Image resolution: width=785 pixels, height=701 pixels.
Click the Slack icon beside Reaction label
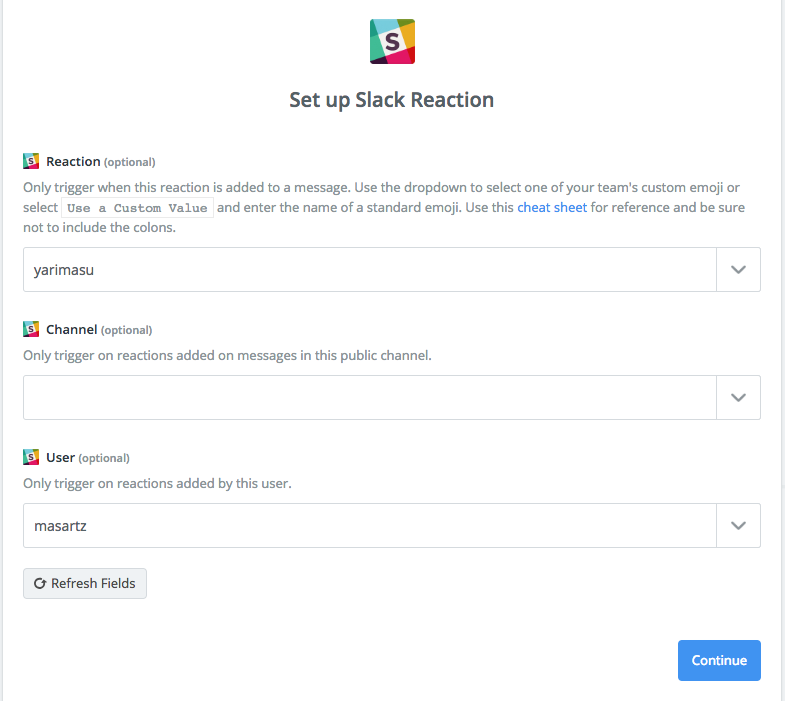31,161
